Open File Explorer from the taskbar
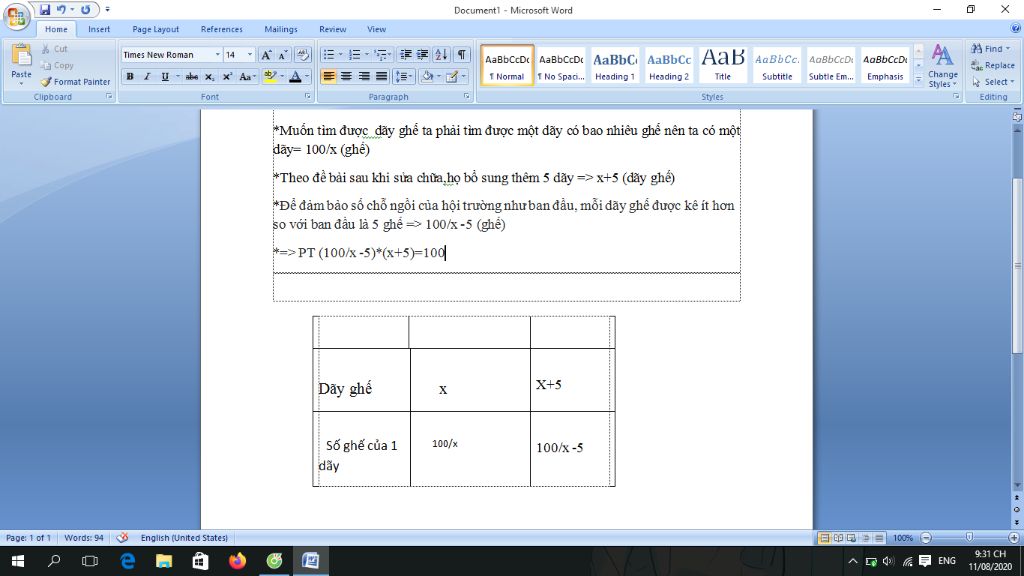1024x576 pixels. pyautogui.click(x=164, y=561)
